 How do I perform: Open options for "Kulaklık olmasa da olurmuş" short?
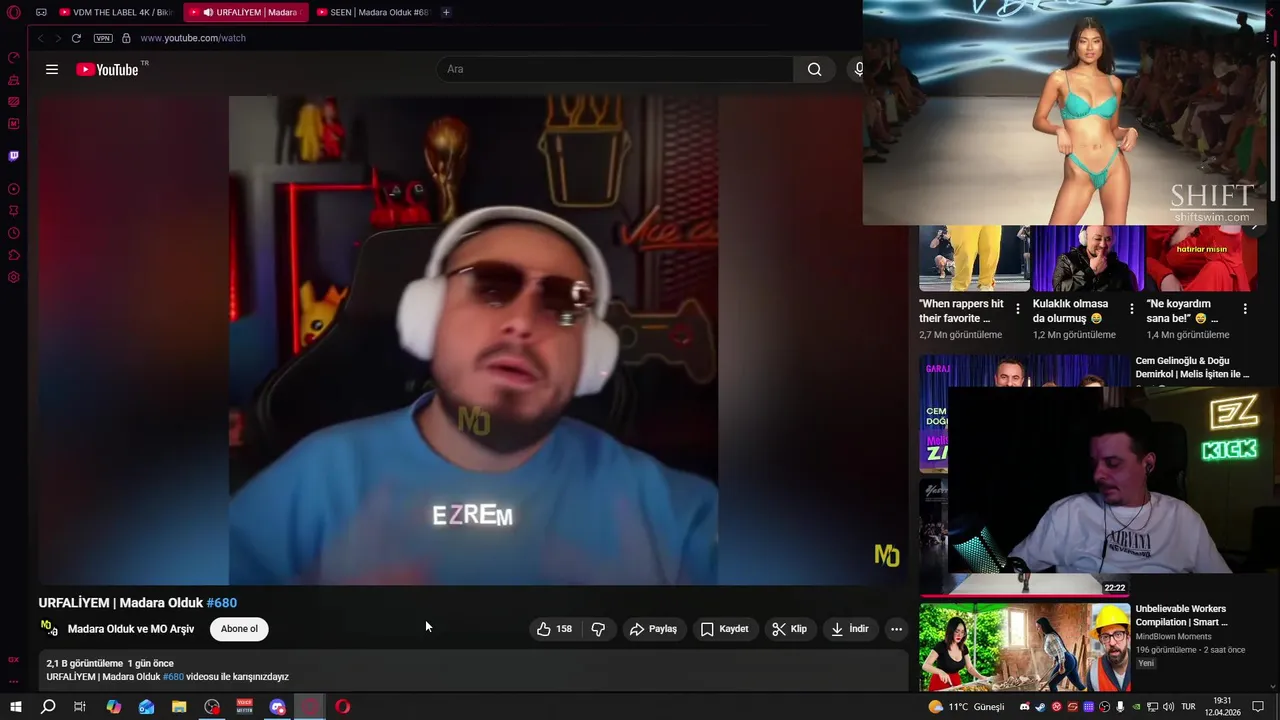[x=1131, y=309]
